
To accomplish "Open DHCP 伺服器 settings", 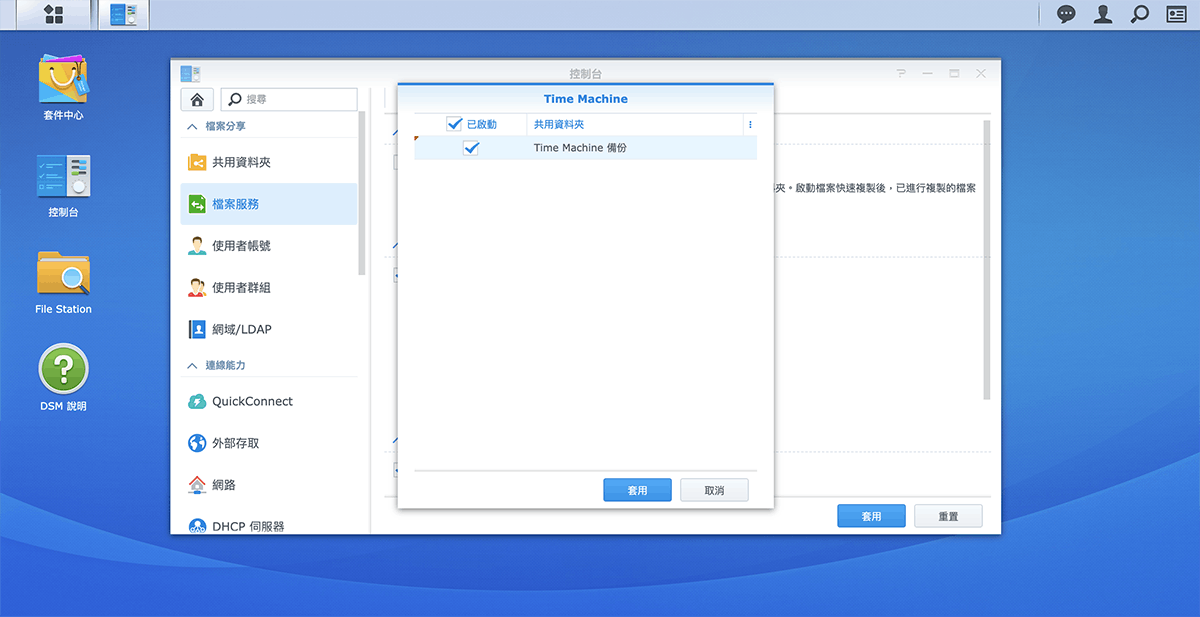I will (x=268, y=525).
